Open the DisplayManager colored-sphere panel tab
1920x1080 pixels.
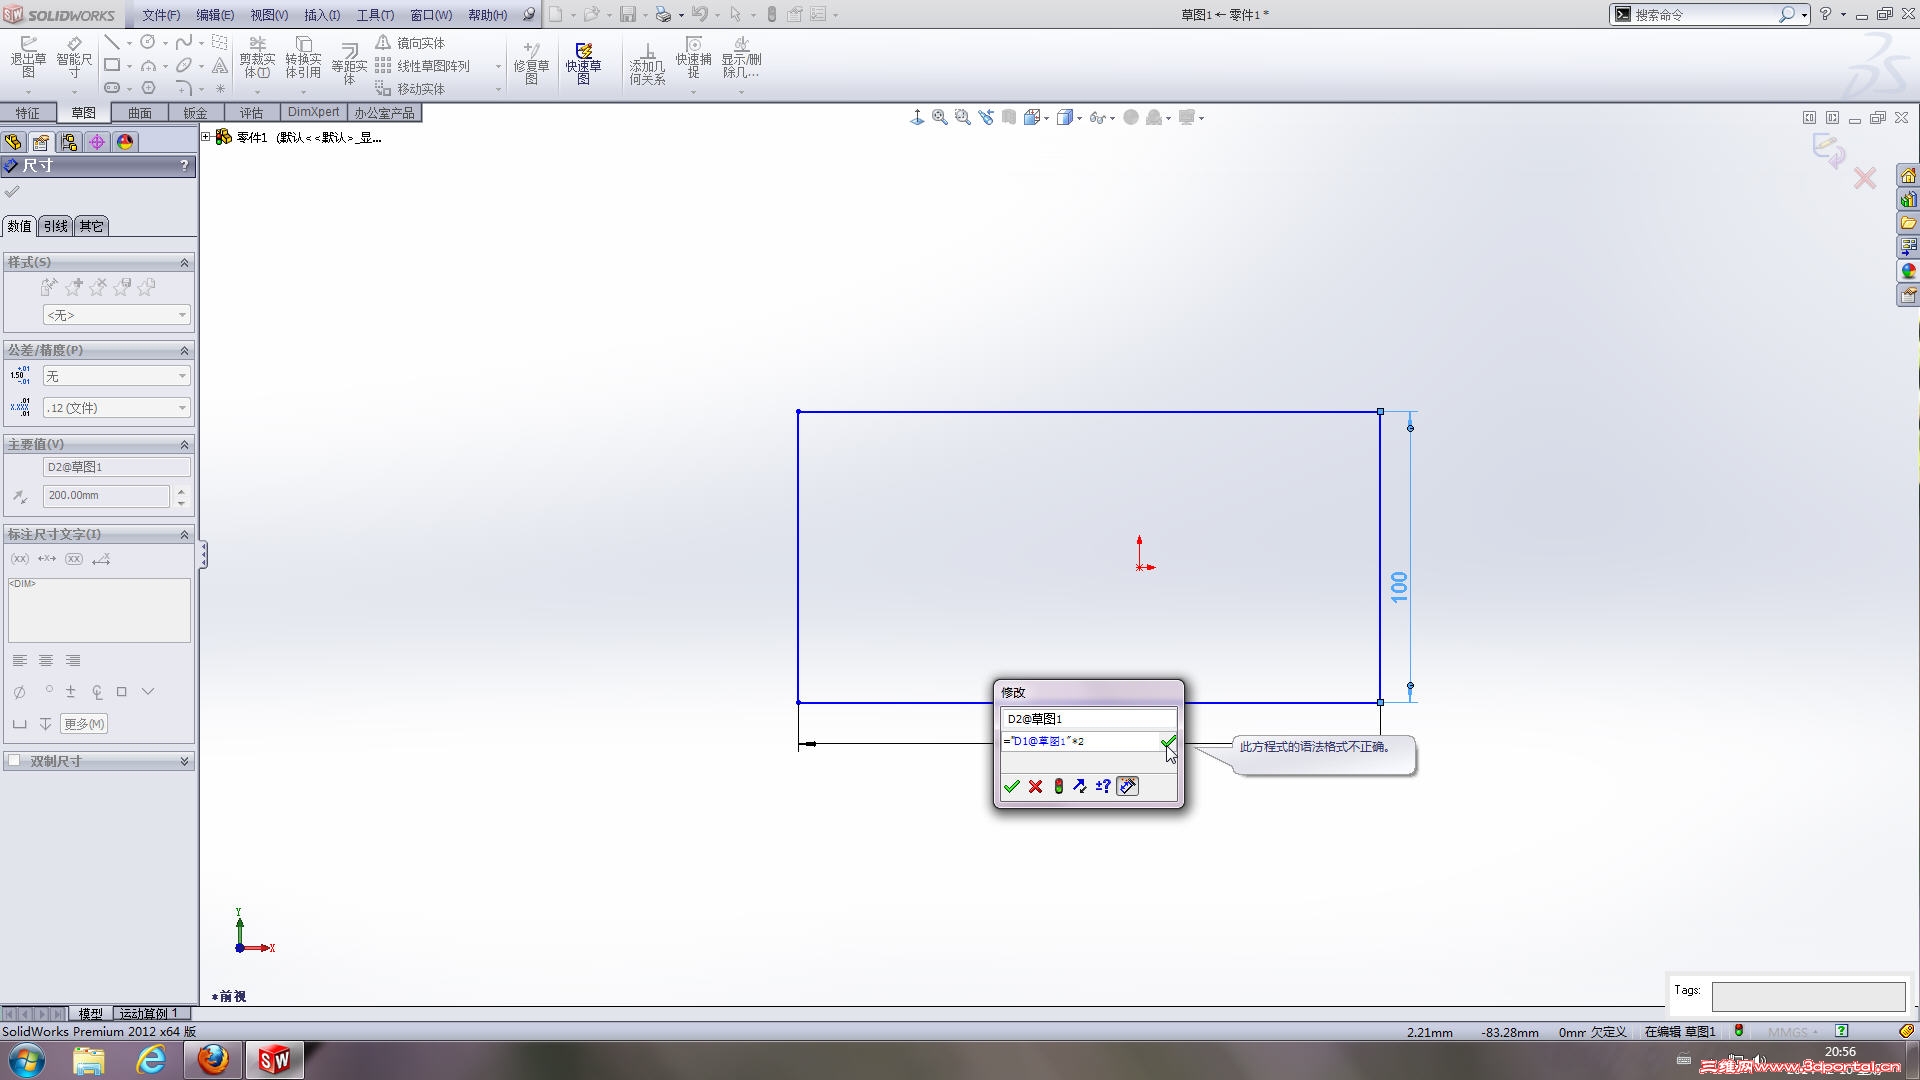tap(125, 142)
